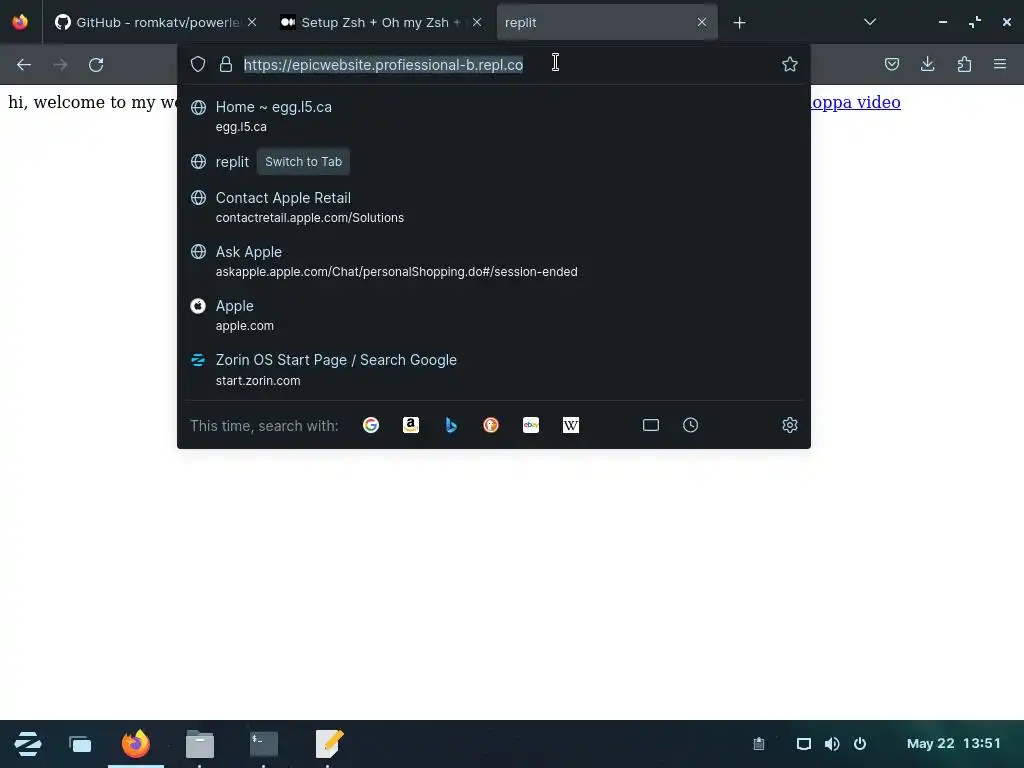Switch to the Setup Zsh + Oh my Zsh tab
The height and width of the screenshot is (768, 1024).
pyautogui.click(x=381, y=22)
